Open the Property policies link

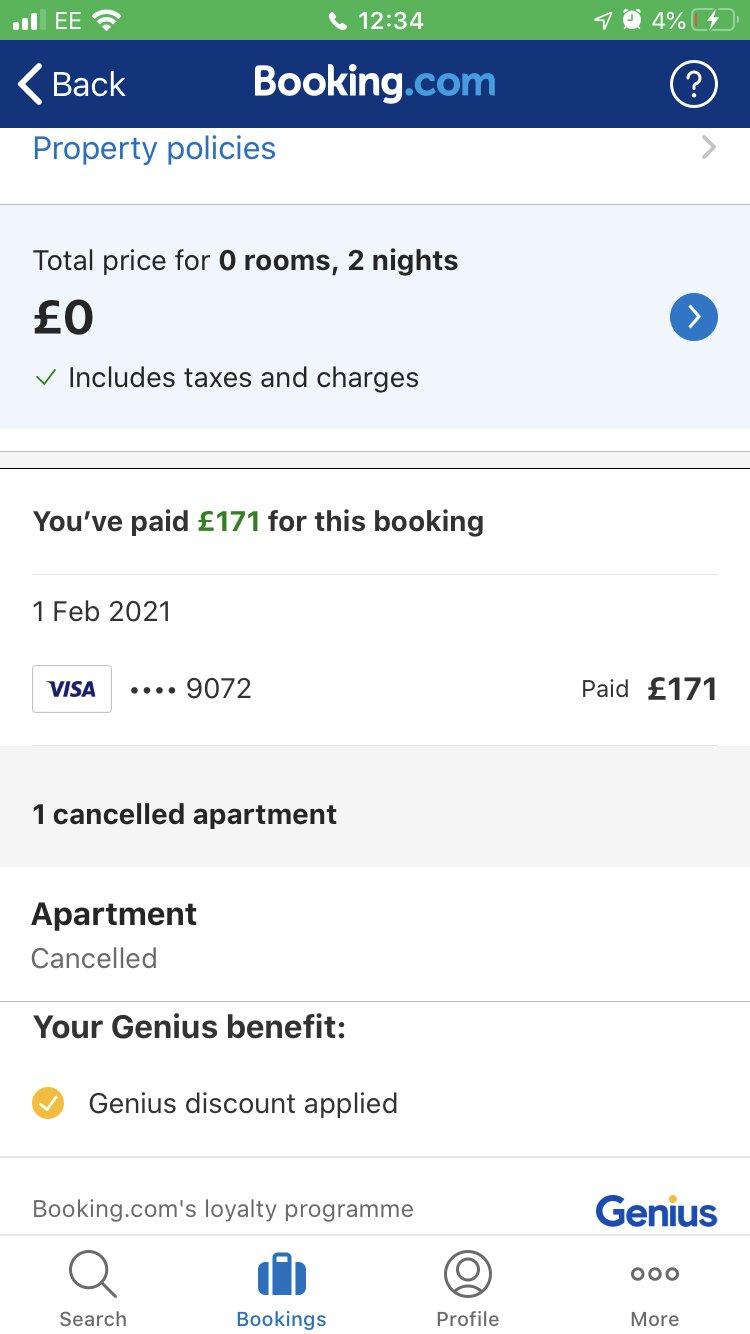tap(154, 148)
